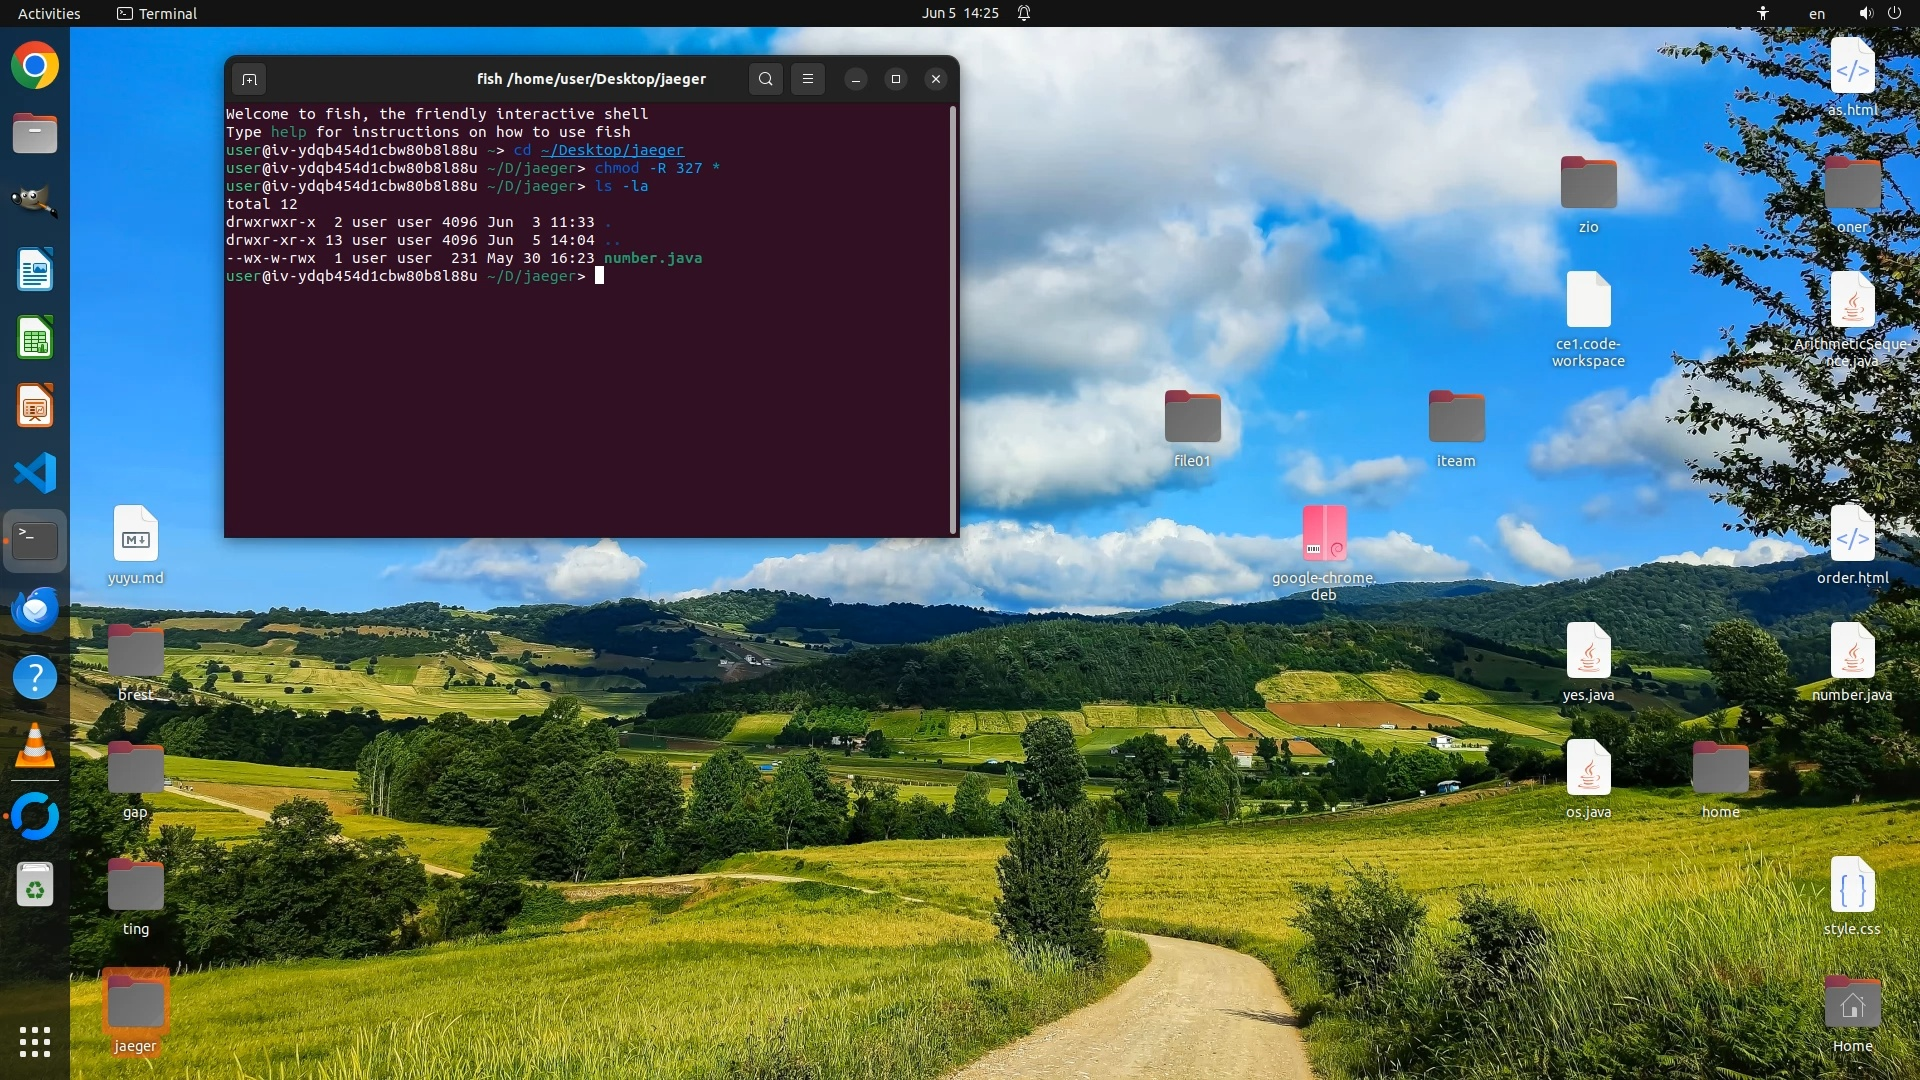
Task: Launch Google Chrome from the dock
Action: [x=35, y=66]
